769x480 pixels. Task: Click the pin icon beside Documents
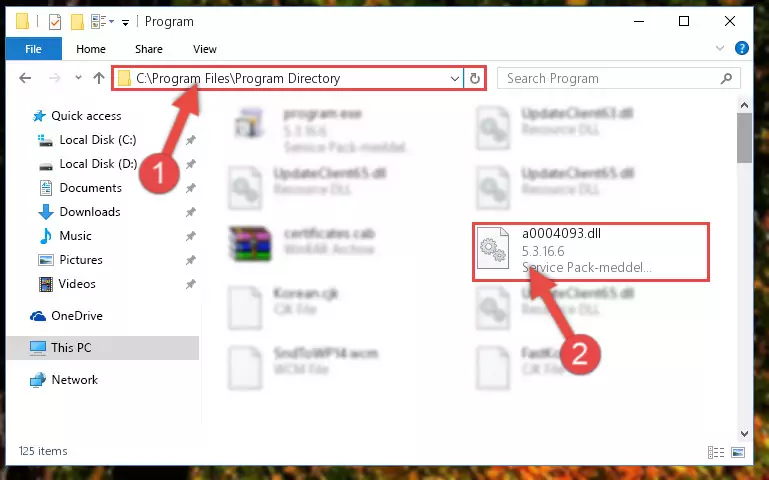[191, 188]
